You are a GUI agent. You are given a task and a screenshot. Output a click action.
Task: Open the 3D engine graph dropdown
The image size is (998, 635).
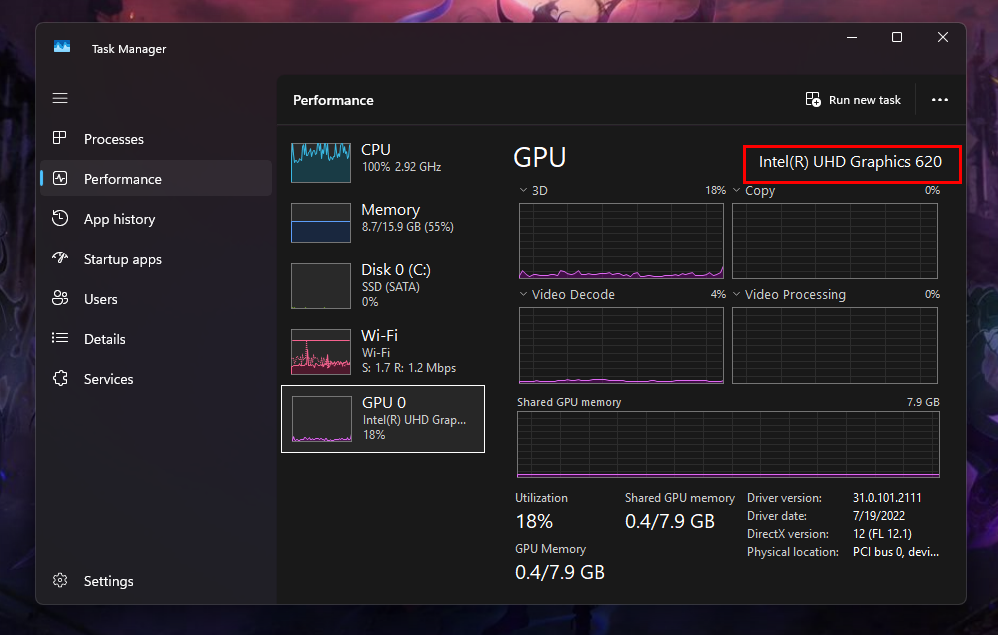click(x=523, y=190)
